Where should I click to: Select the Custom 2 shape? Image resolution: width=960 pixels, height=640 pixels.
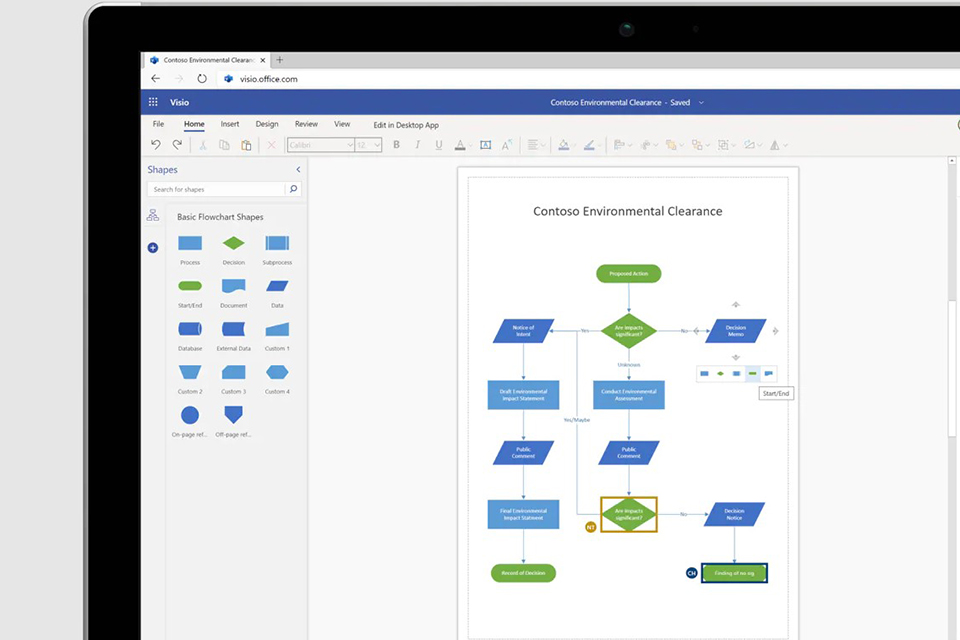point(190,372)
